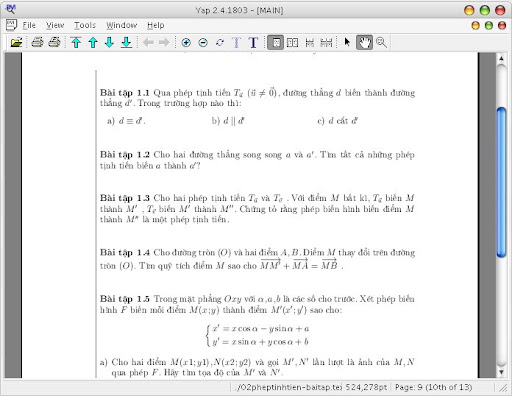Click the first printer icon

37,43
